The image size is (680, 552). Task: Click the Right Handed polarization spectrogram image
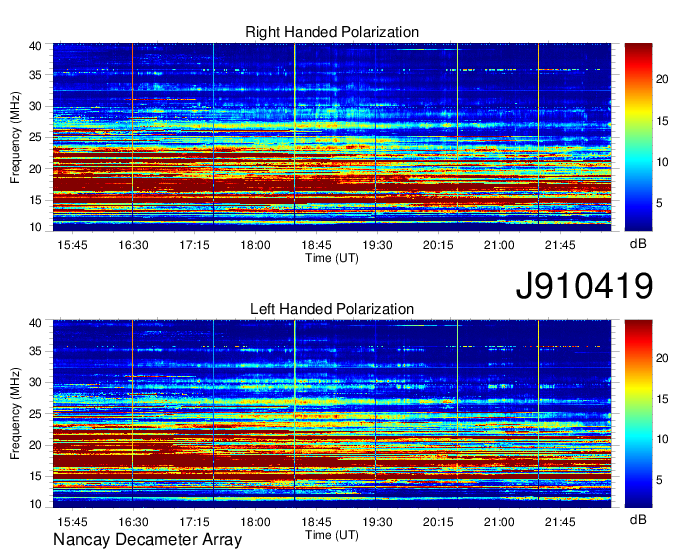coord(332,137)
